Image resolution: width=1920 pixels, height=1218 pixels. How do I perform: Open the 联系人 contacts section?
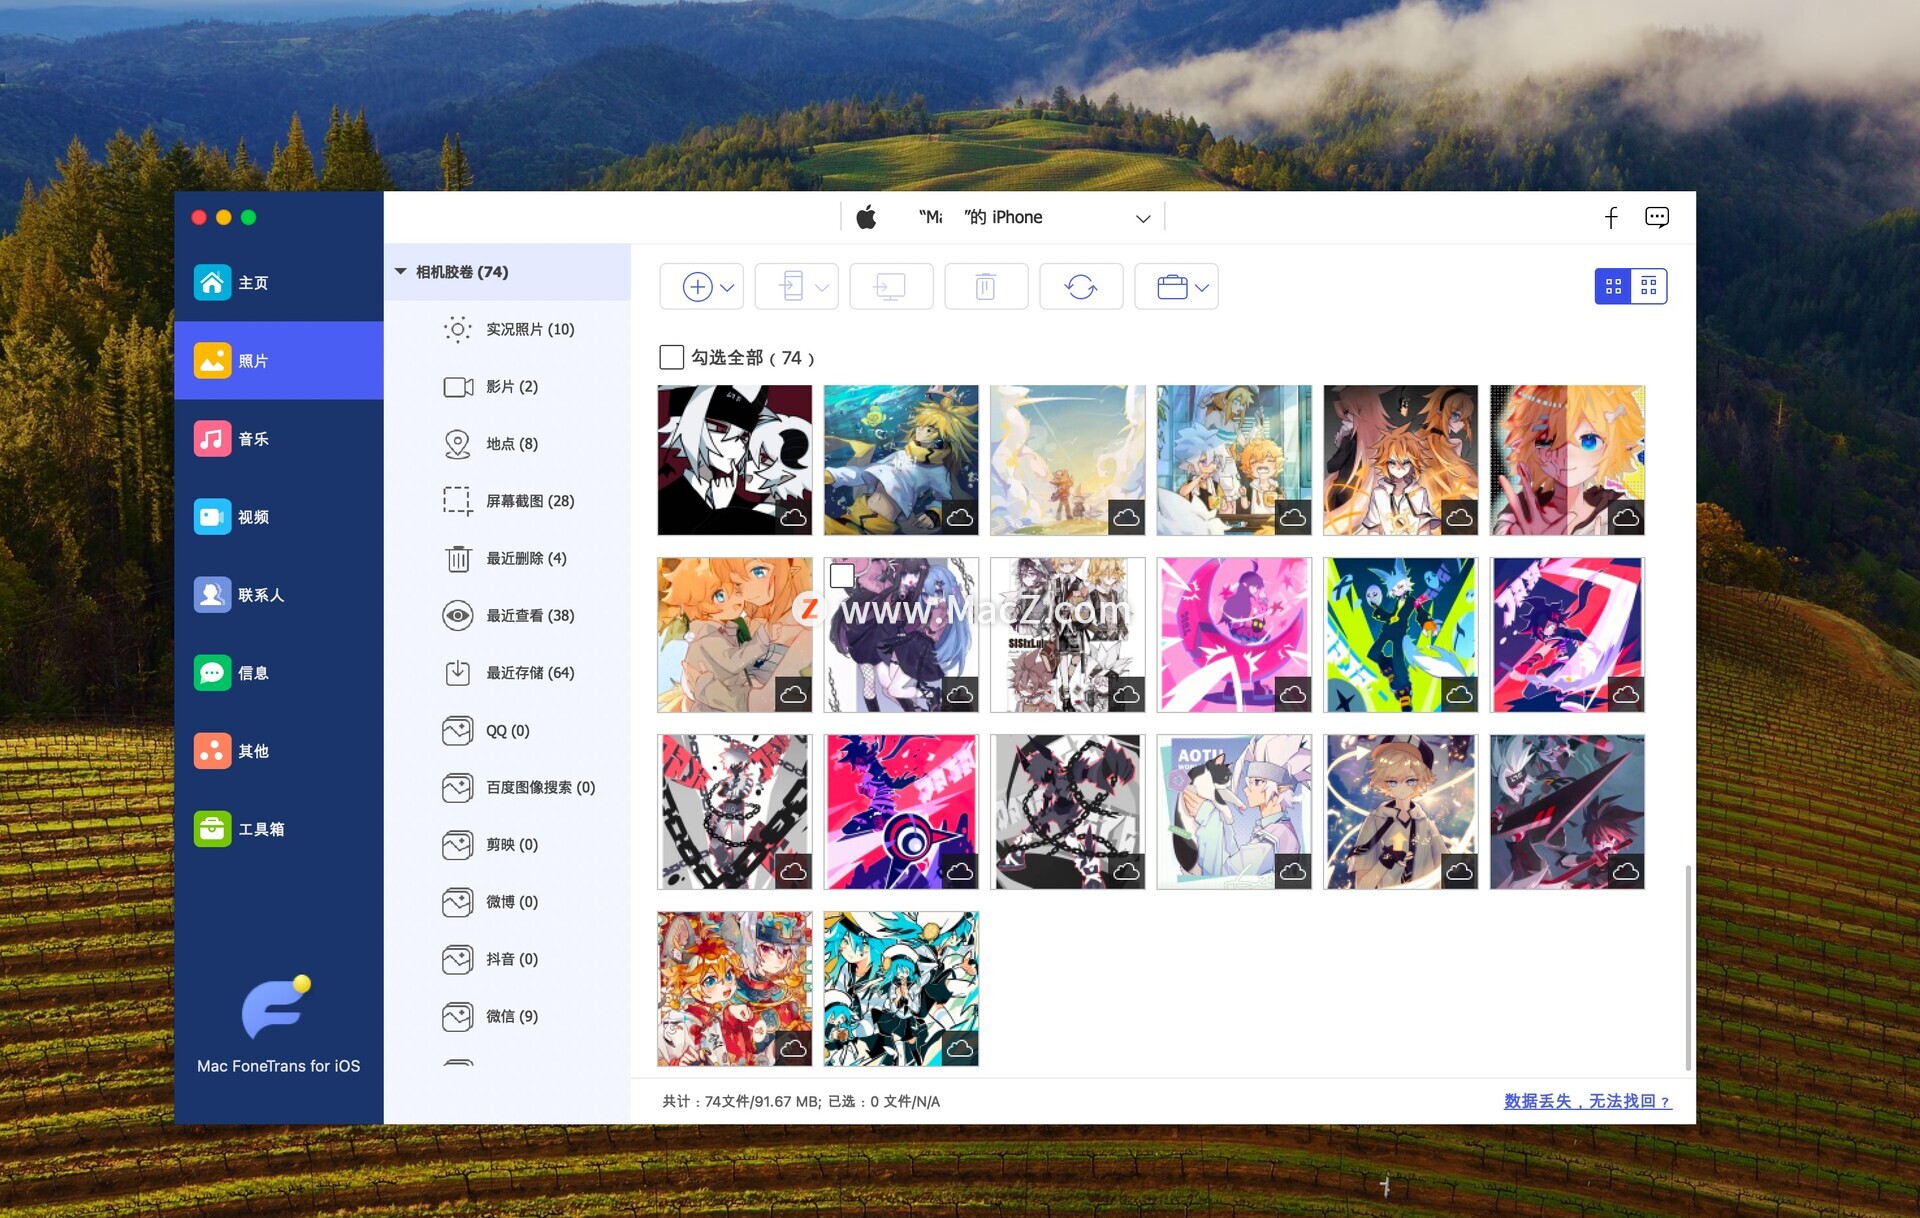[x=278, y=595]
